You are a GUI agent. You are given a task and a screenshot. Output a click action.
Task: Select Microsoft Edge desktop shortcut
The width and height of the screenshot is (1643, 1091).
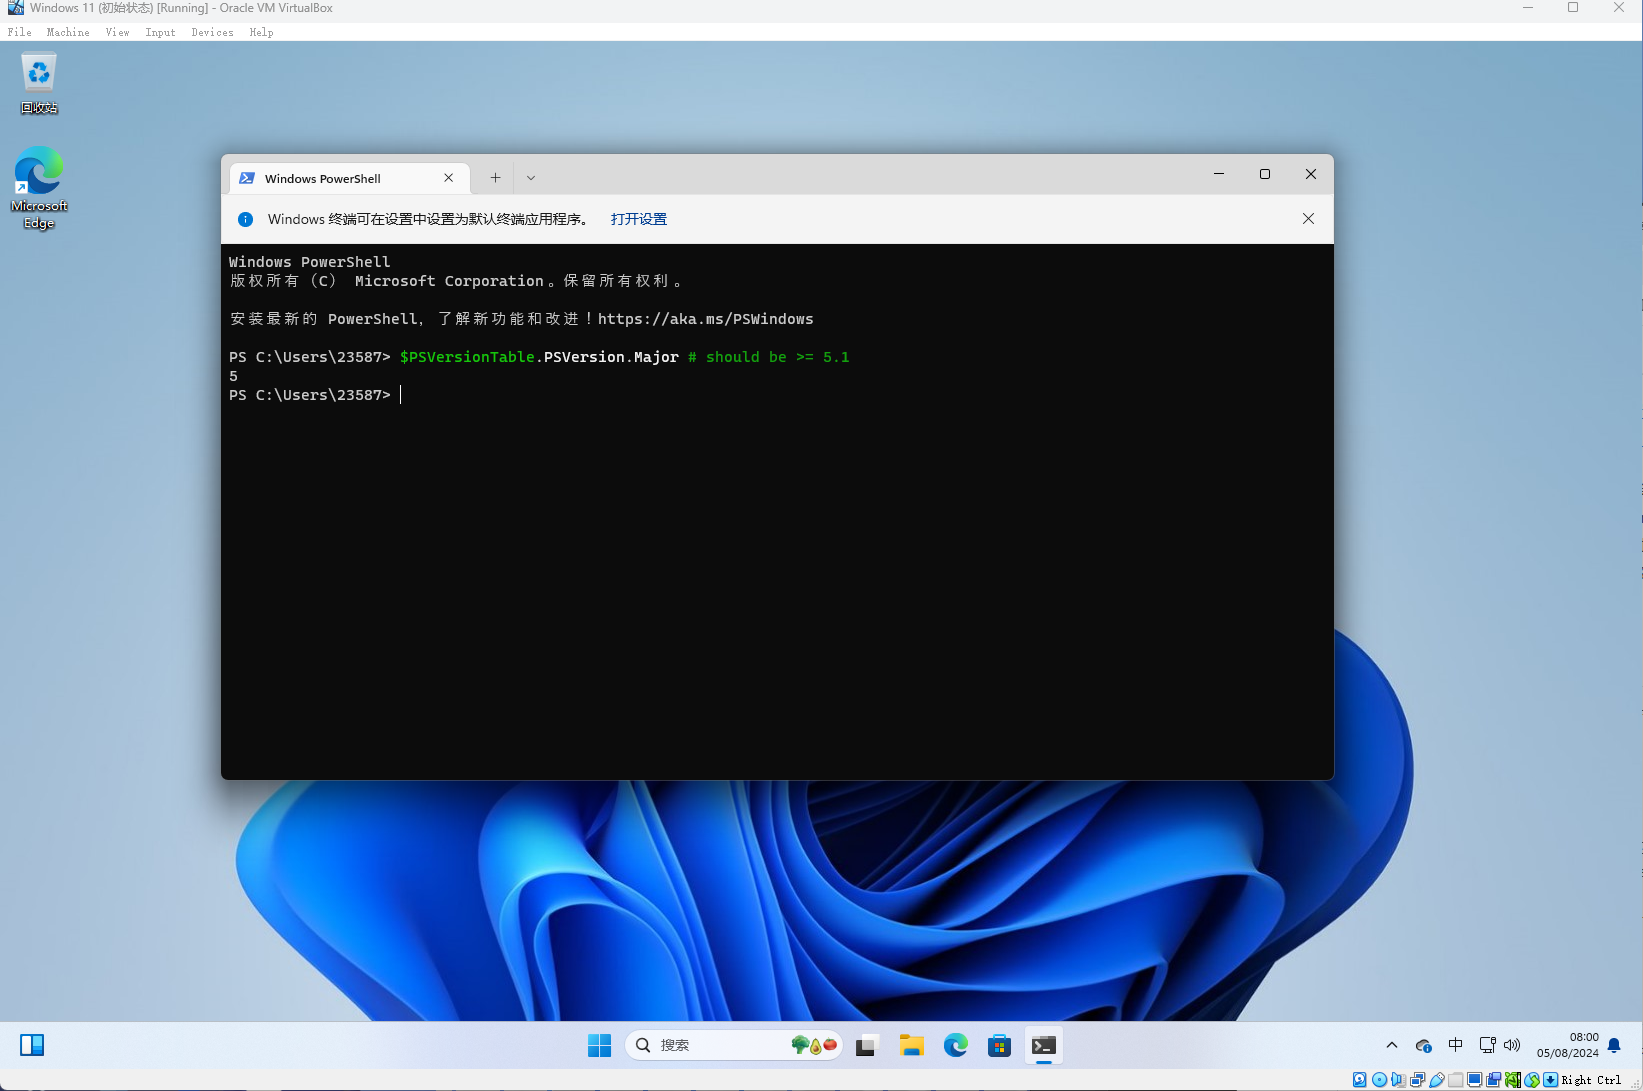(39, 188)
